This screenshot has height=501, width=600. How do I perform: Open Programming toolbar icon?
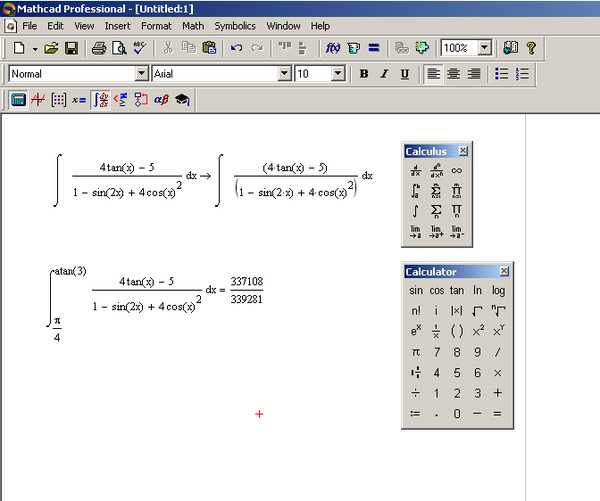[140, 100]
